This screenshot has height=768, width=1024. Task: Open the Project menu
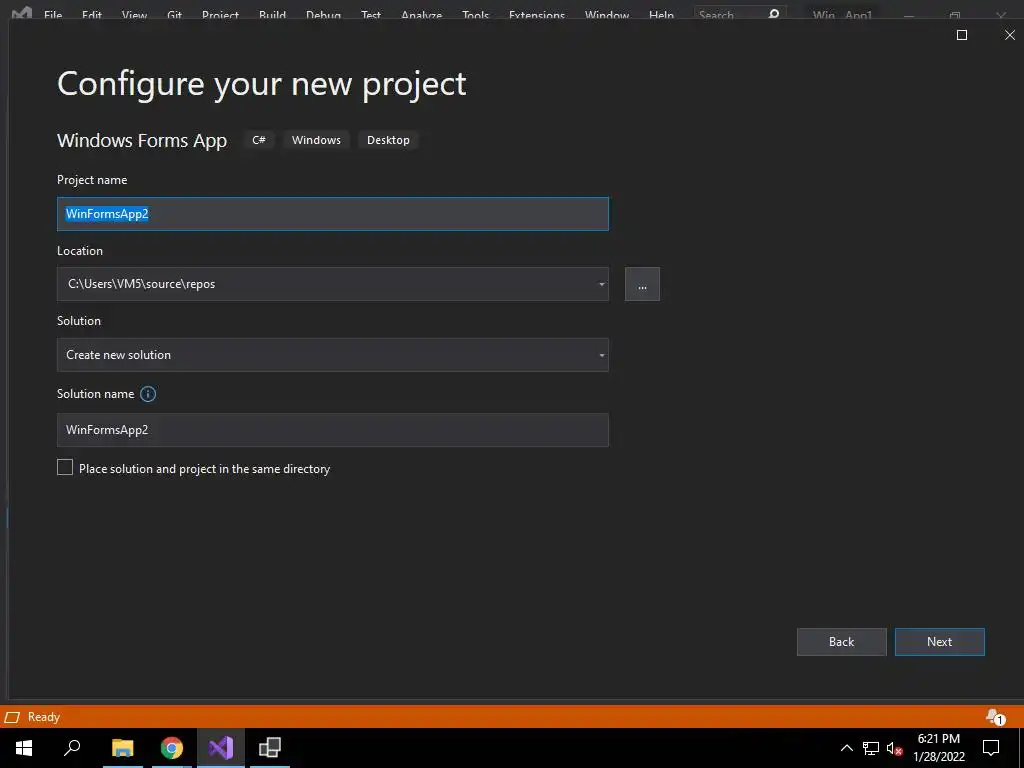[x=220, y=14]
